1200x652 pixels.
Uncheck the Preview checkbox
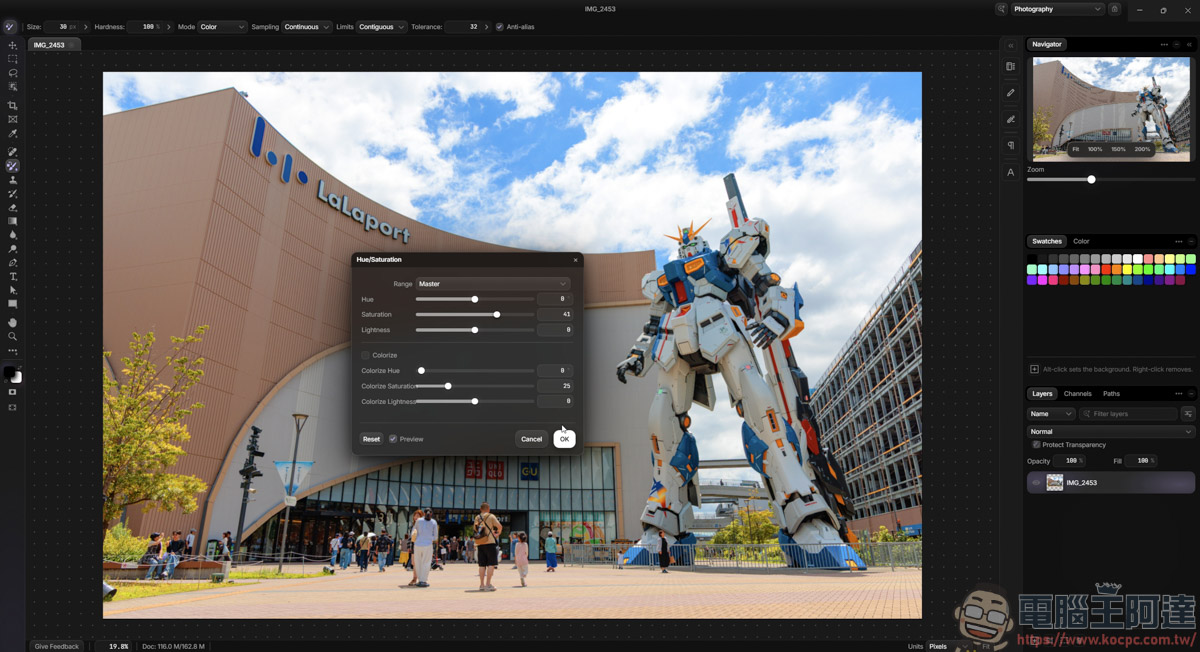pos(393,439)
